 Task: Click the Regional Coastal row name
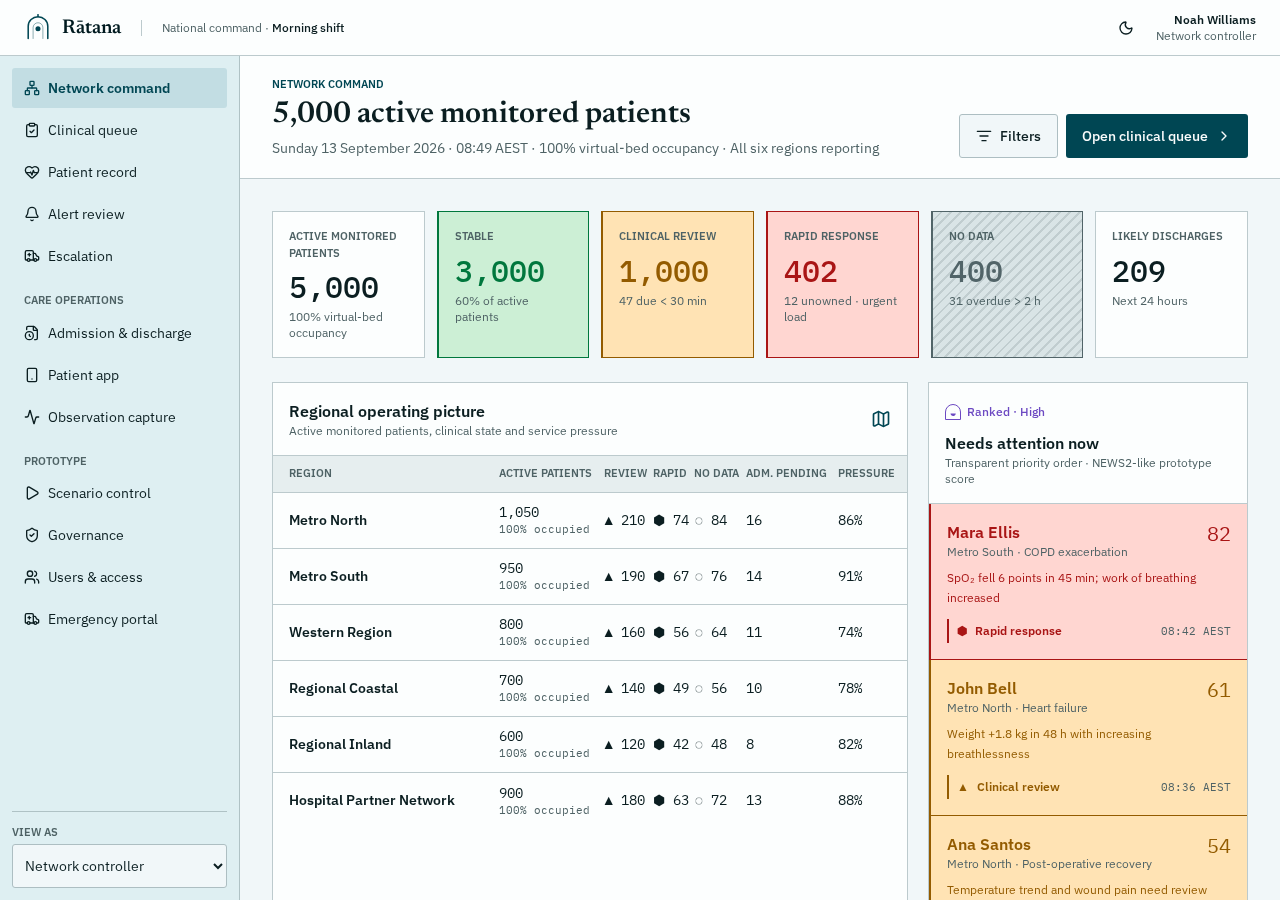(343, 688)
